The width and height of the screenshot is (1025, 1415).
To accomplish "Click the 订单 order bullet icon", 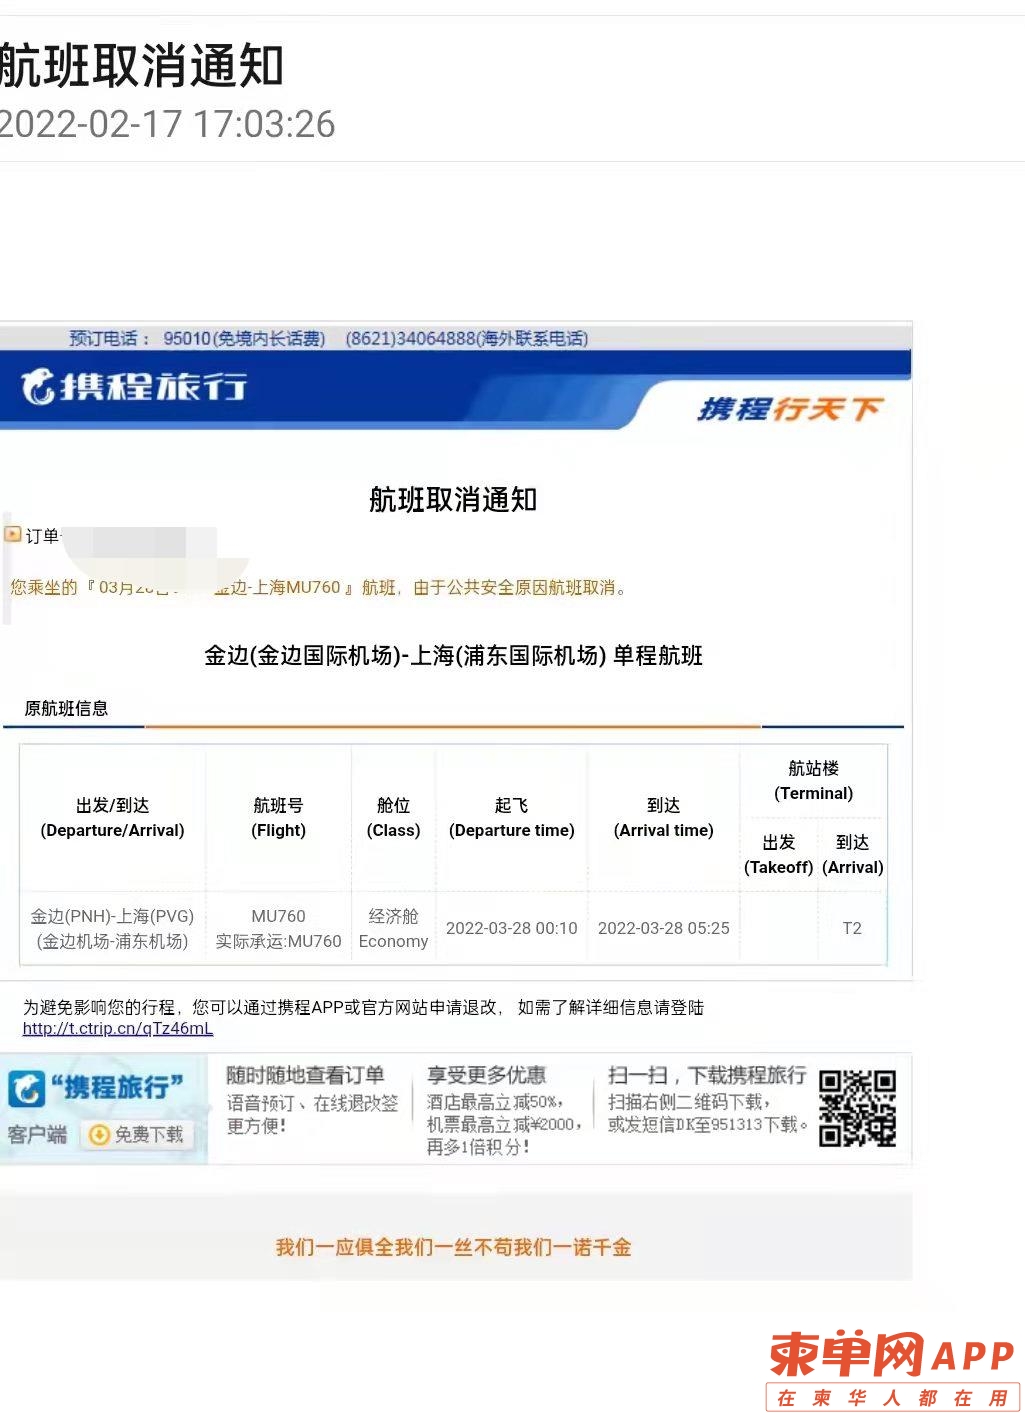I will 14,534.
